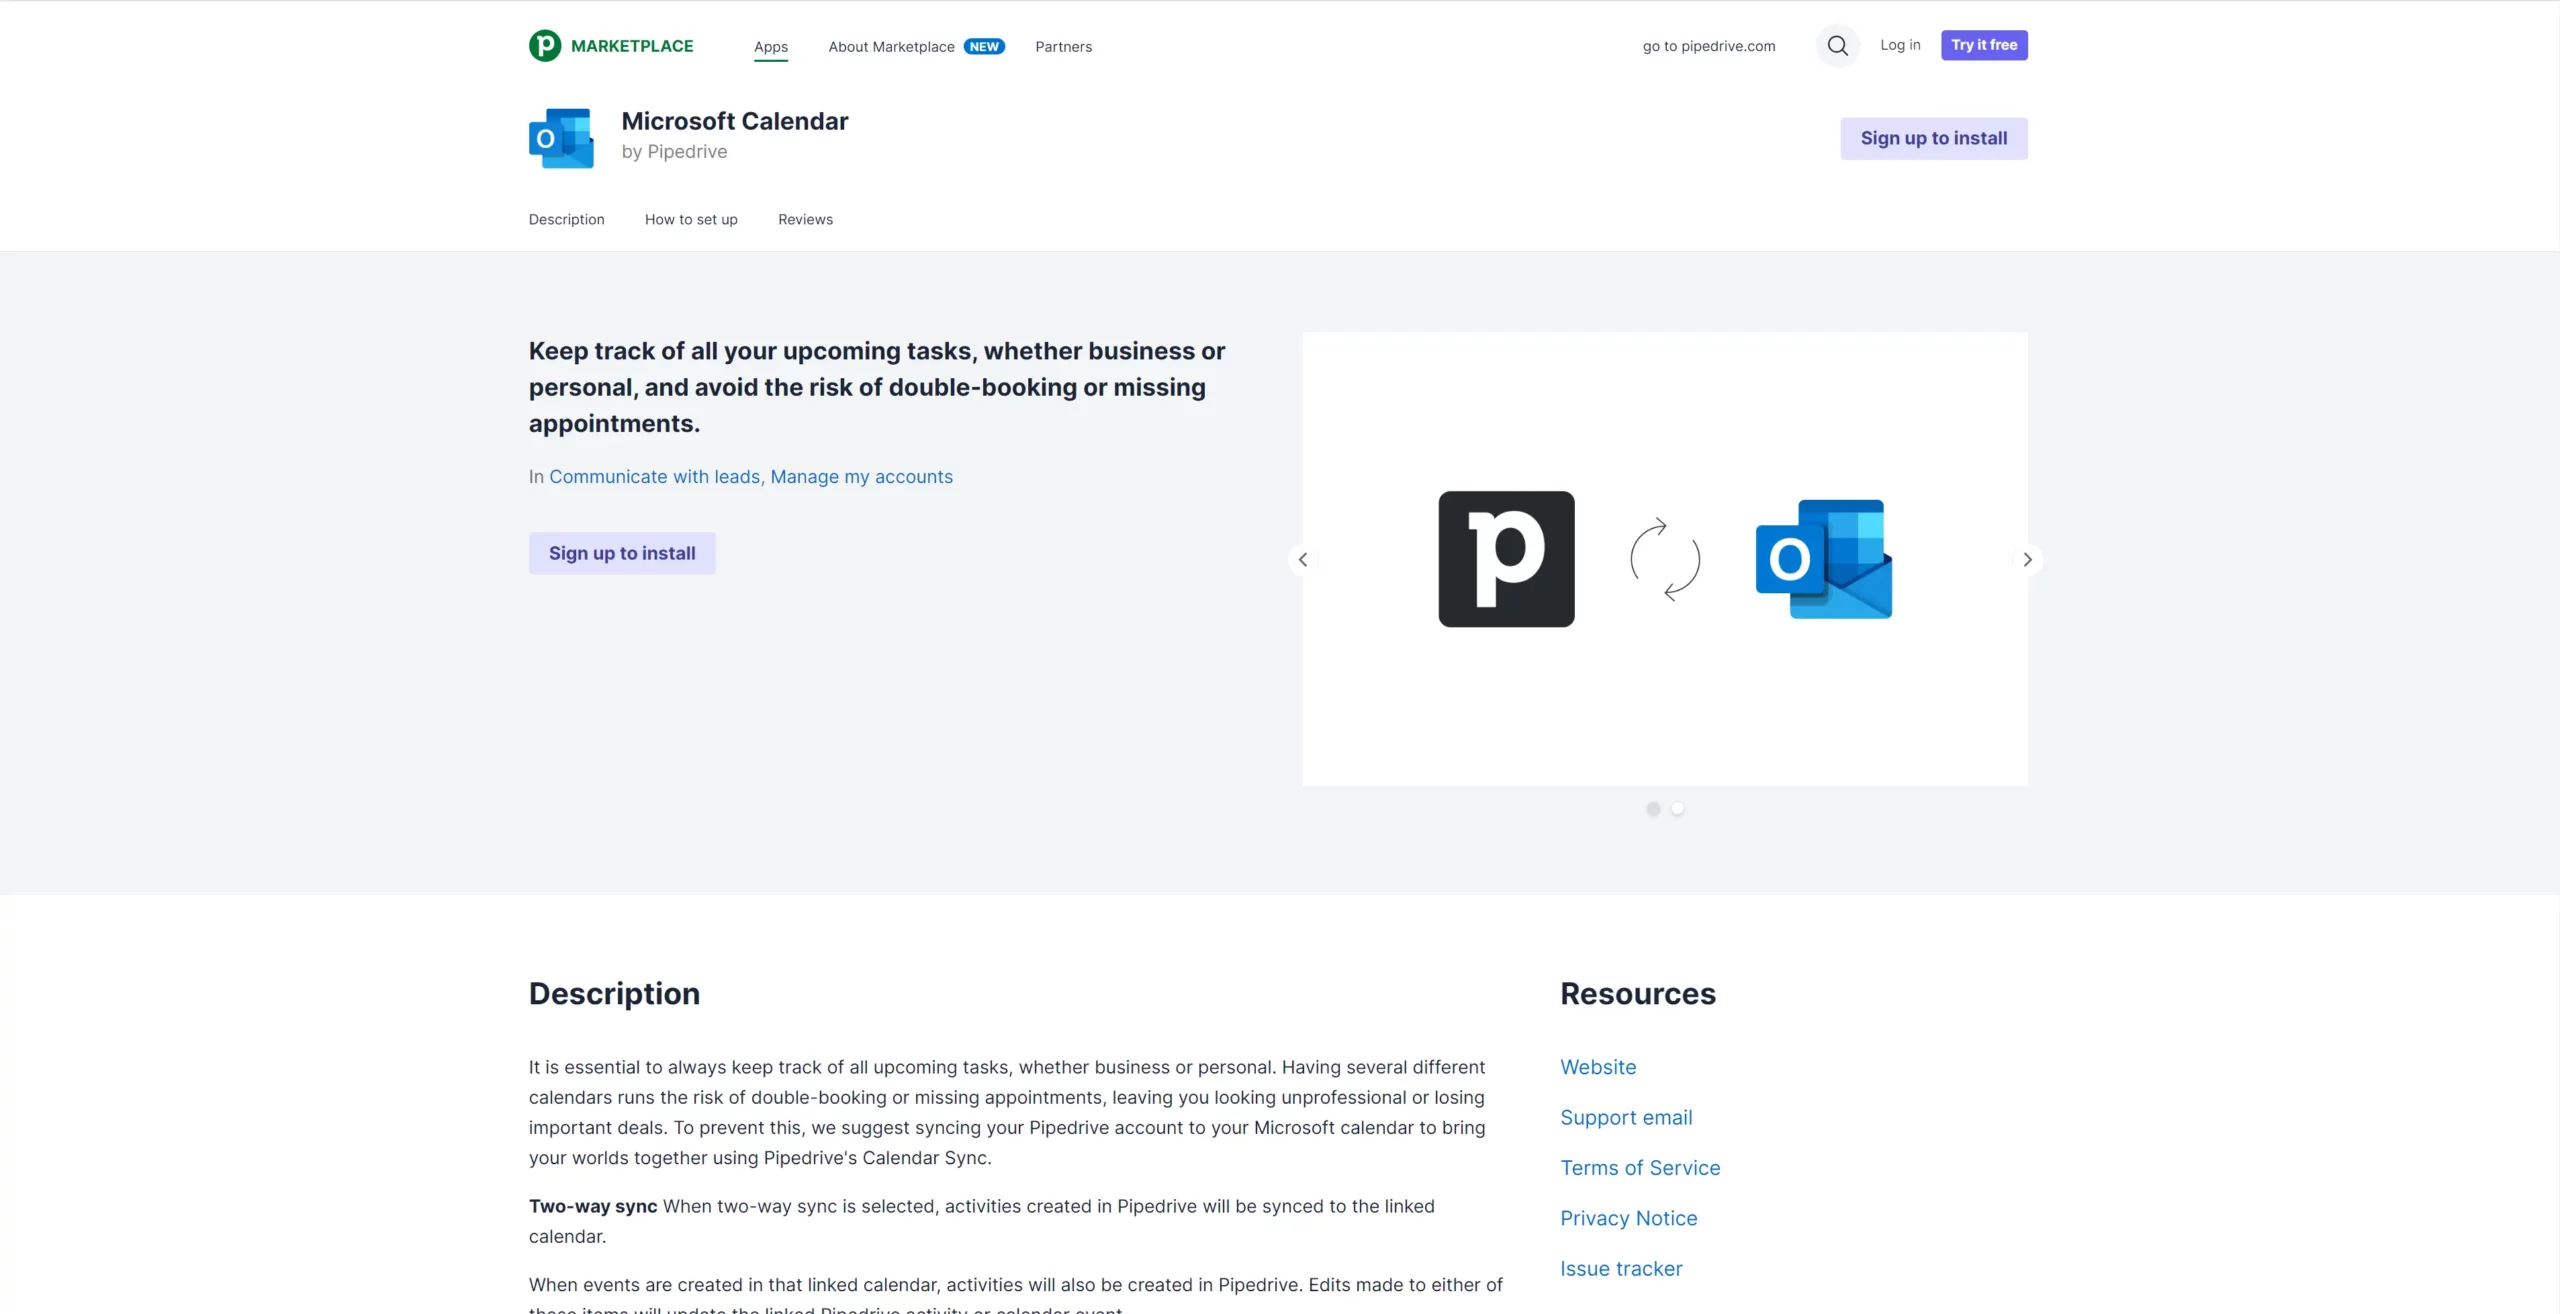Open the Partners page

tap(1063, 46)
